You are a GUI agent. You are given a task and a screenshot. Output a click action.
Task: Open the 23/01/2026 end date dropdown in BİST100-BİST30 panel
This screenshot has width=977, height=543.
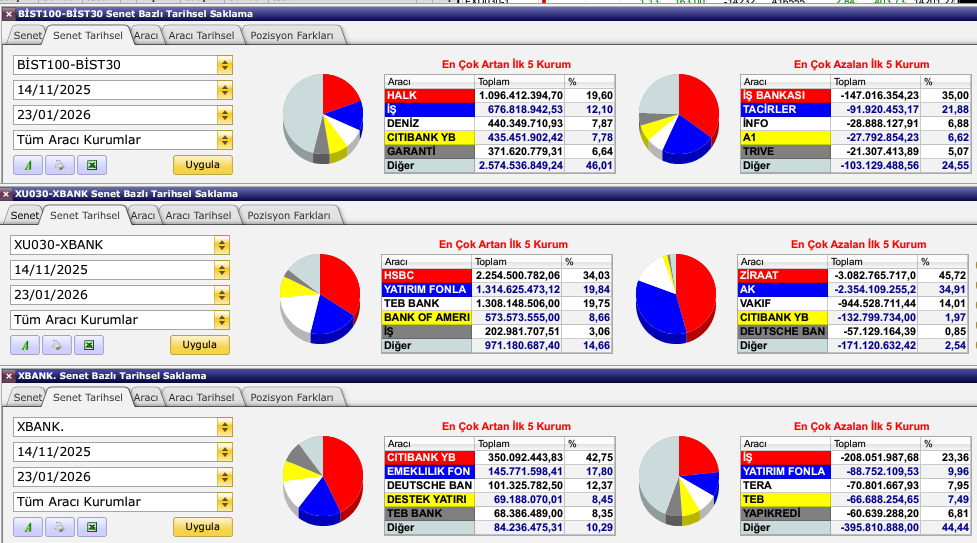click(x=224, y=115)
